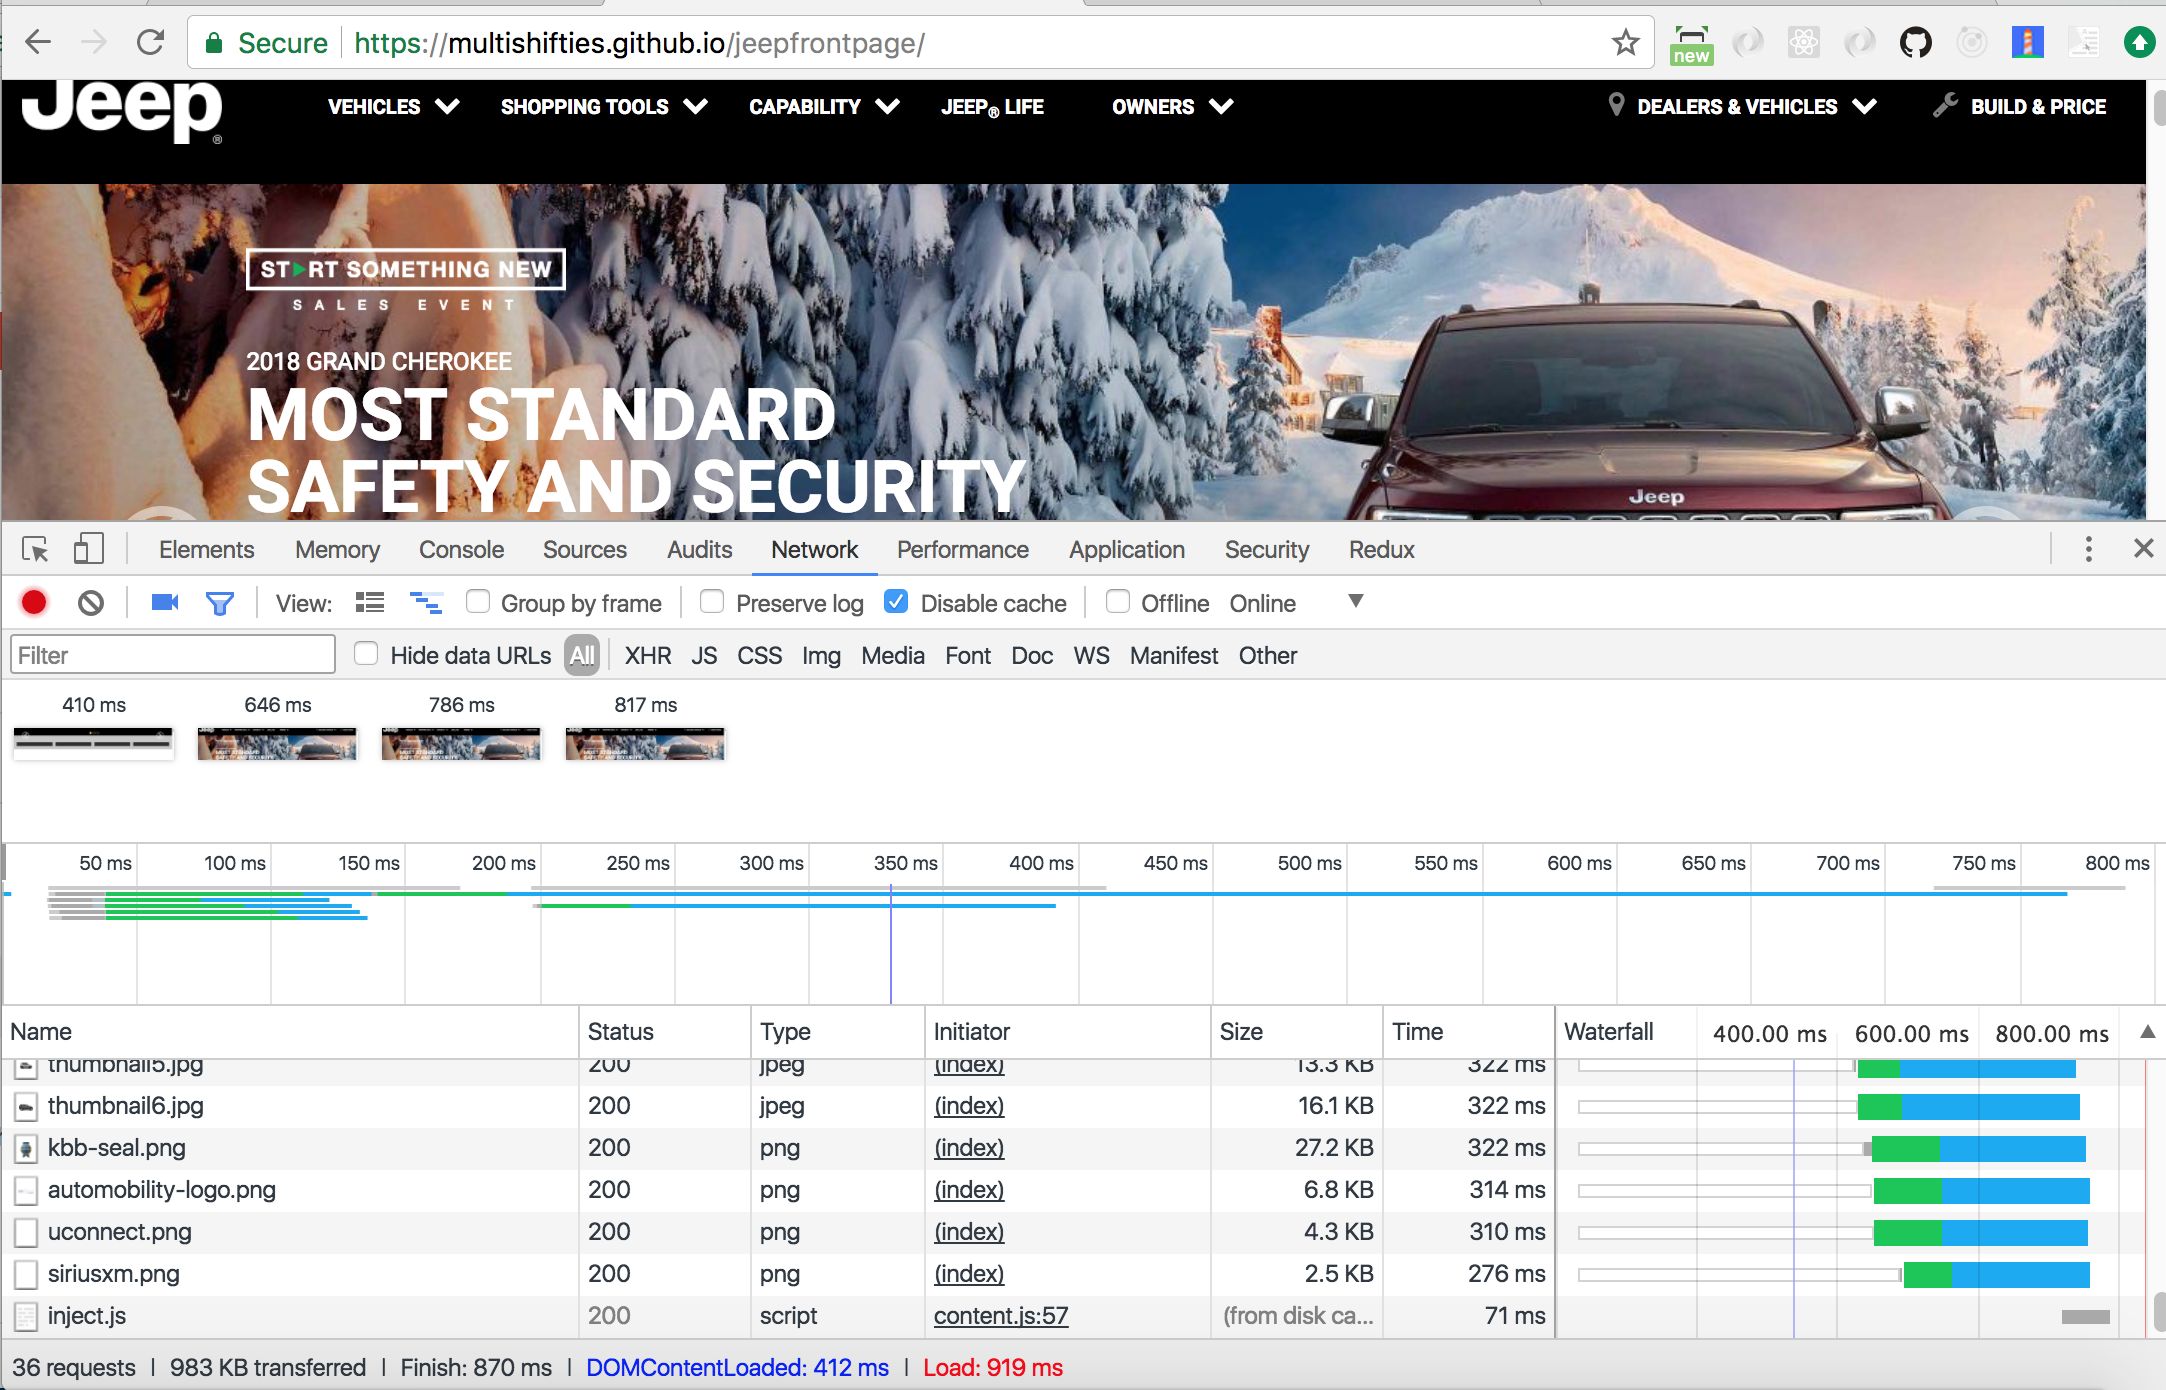Expand Shopping Tools menu
The height and width of the screenshot is (1390, 2166).
pos(604,106)
